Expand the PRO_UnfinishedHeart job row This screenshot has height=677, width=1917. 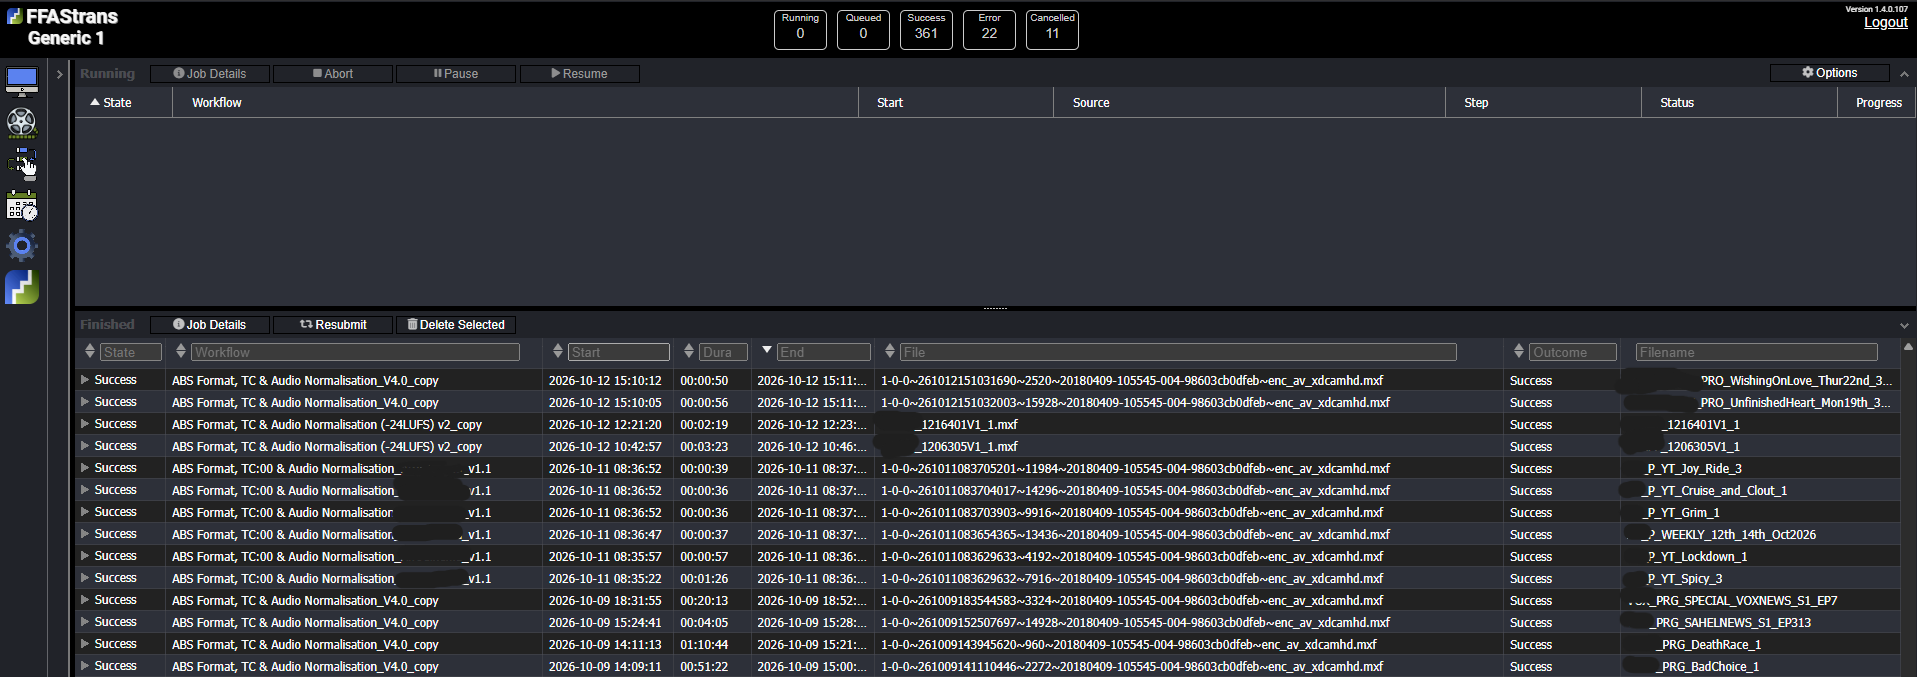85,402
